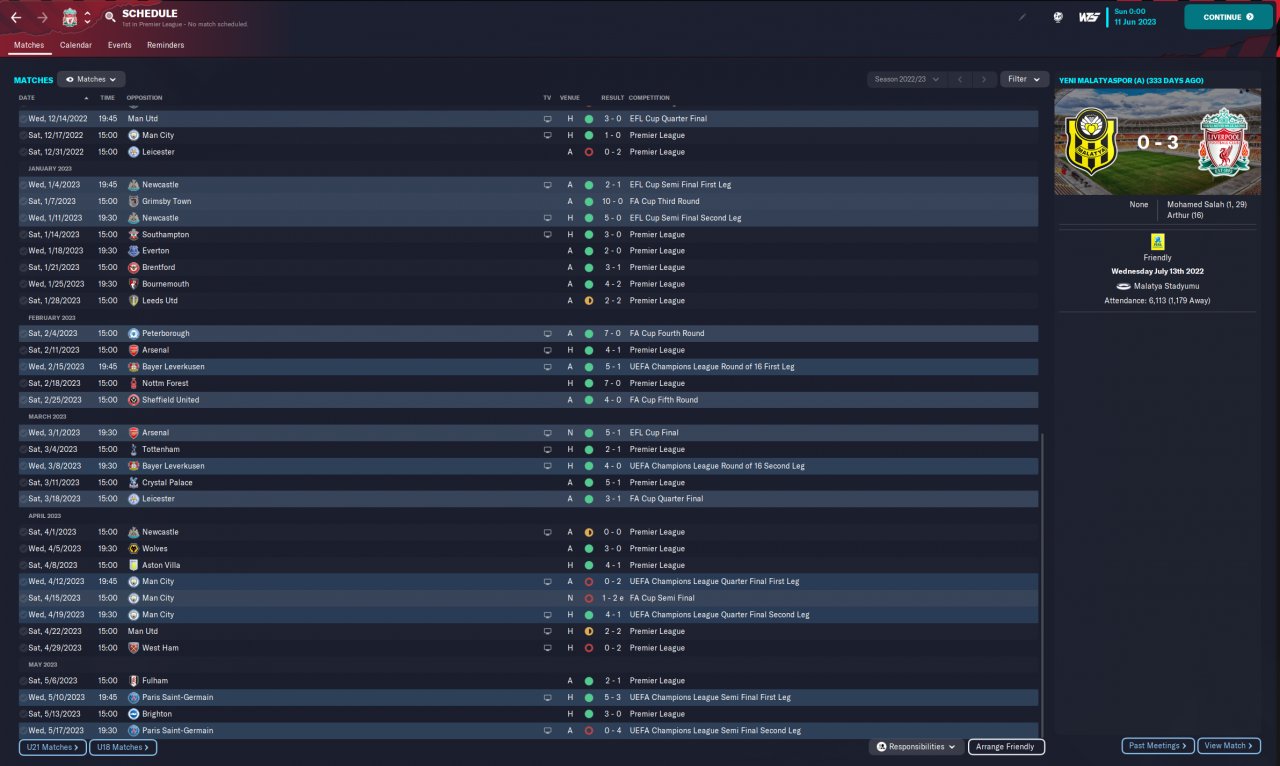Viewport: 1280px width, 766px height.
Task: Go back using the left arrow
Action: pos(16,18)
